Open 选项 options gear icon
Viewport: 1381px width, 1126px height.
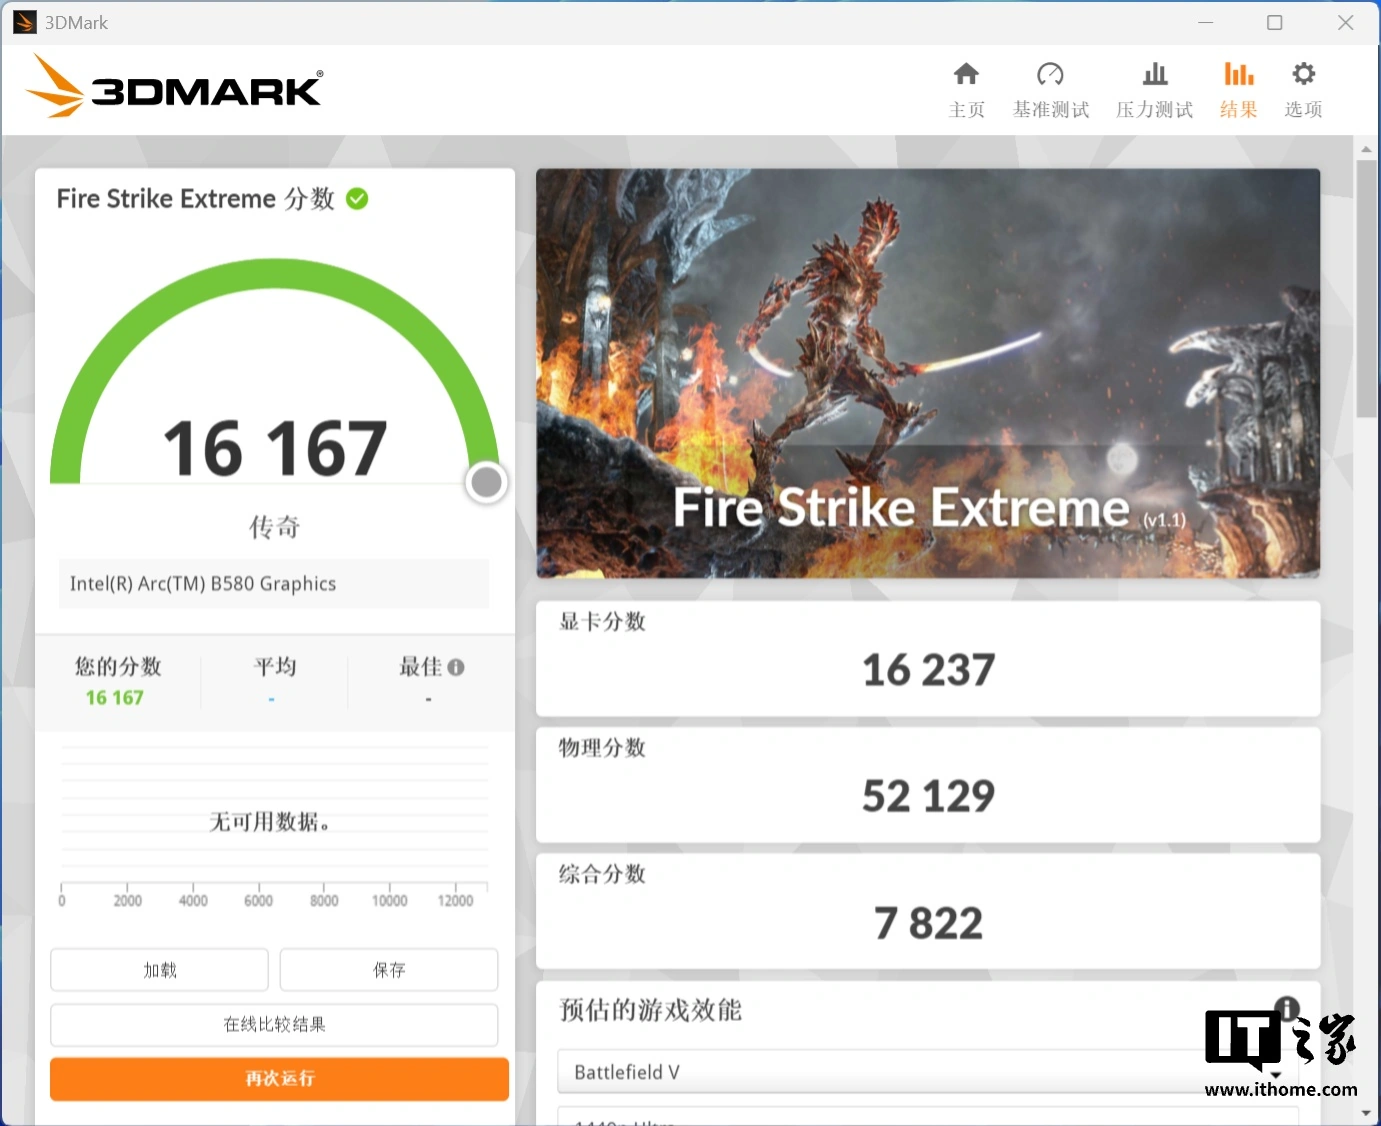pyautogui.click(x=1303, y=73)
